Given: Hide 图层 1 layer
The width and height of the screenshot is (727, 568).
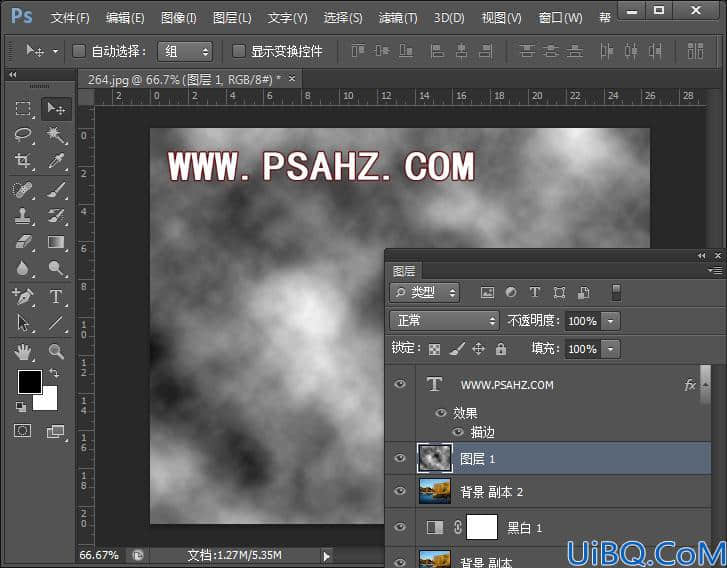Looking at the screenshot, I should coord(400,458).
